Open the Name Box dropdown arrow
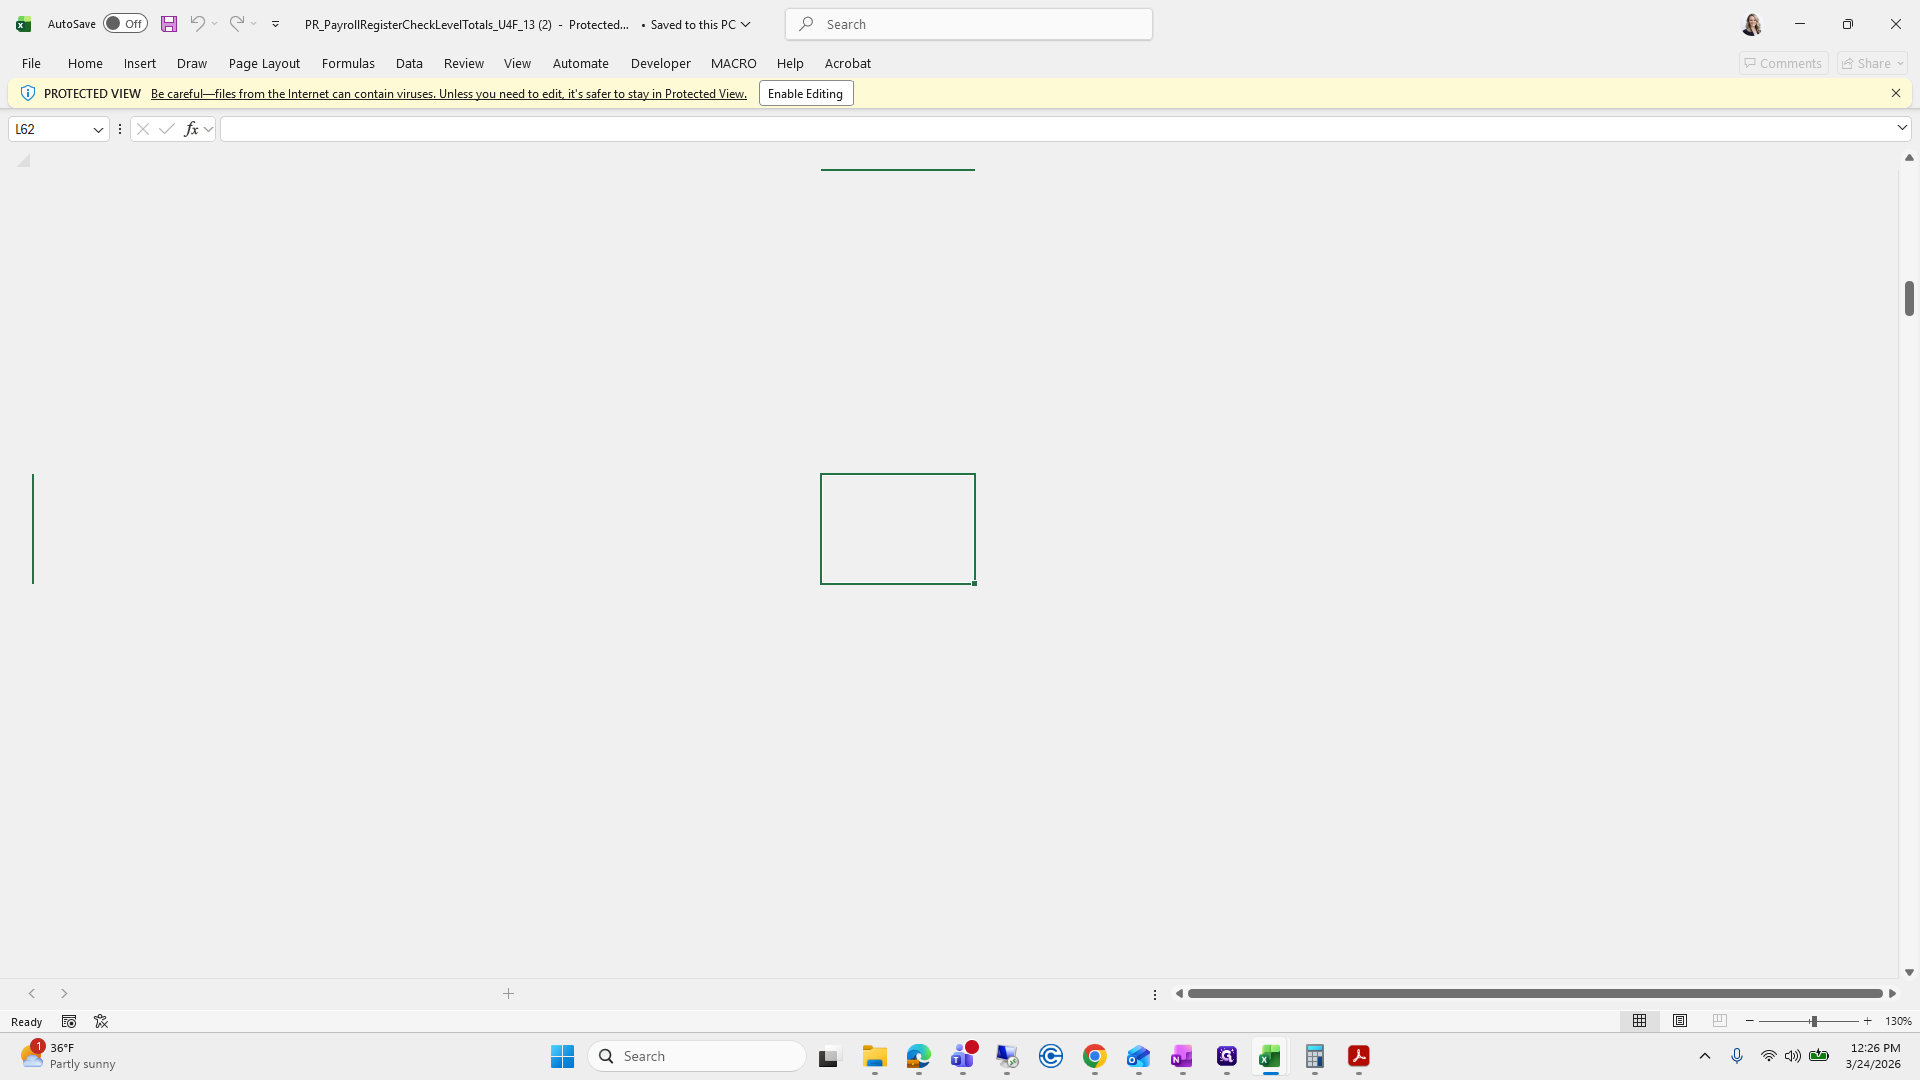This screenshot has width=1920, height=1080. pos(98,129)
